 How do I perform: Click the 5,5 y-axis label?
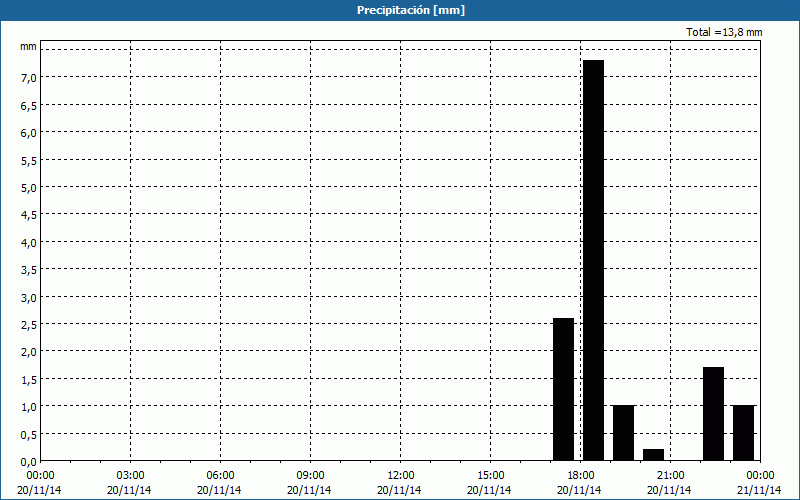coord(29,160)
